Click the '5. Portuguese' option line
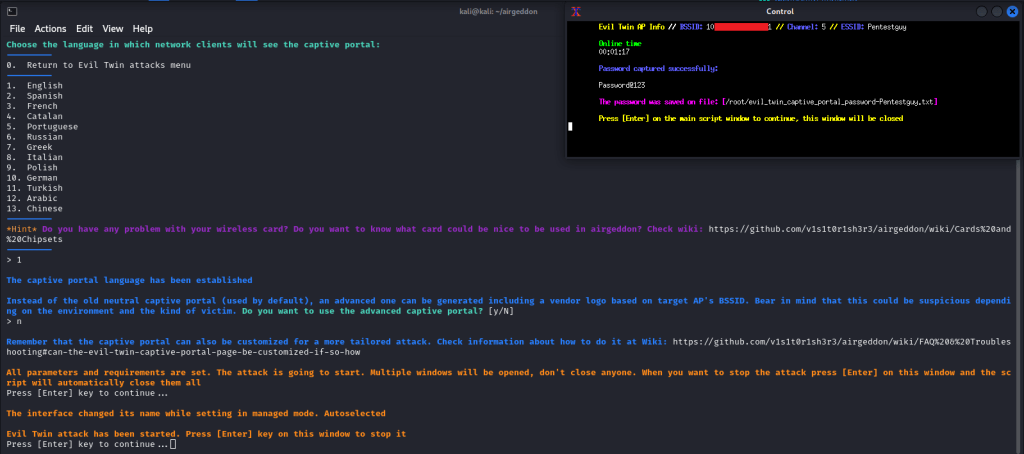This screenshot has width=1024, height=454. pyautogui.click(x=42, y=127)
